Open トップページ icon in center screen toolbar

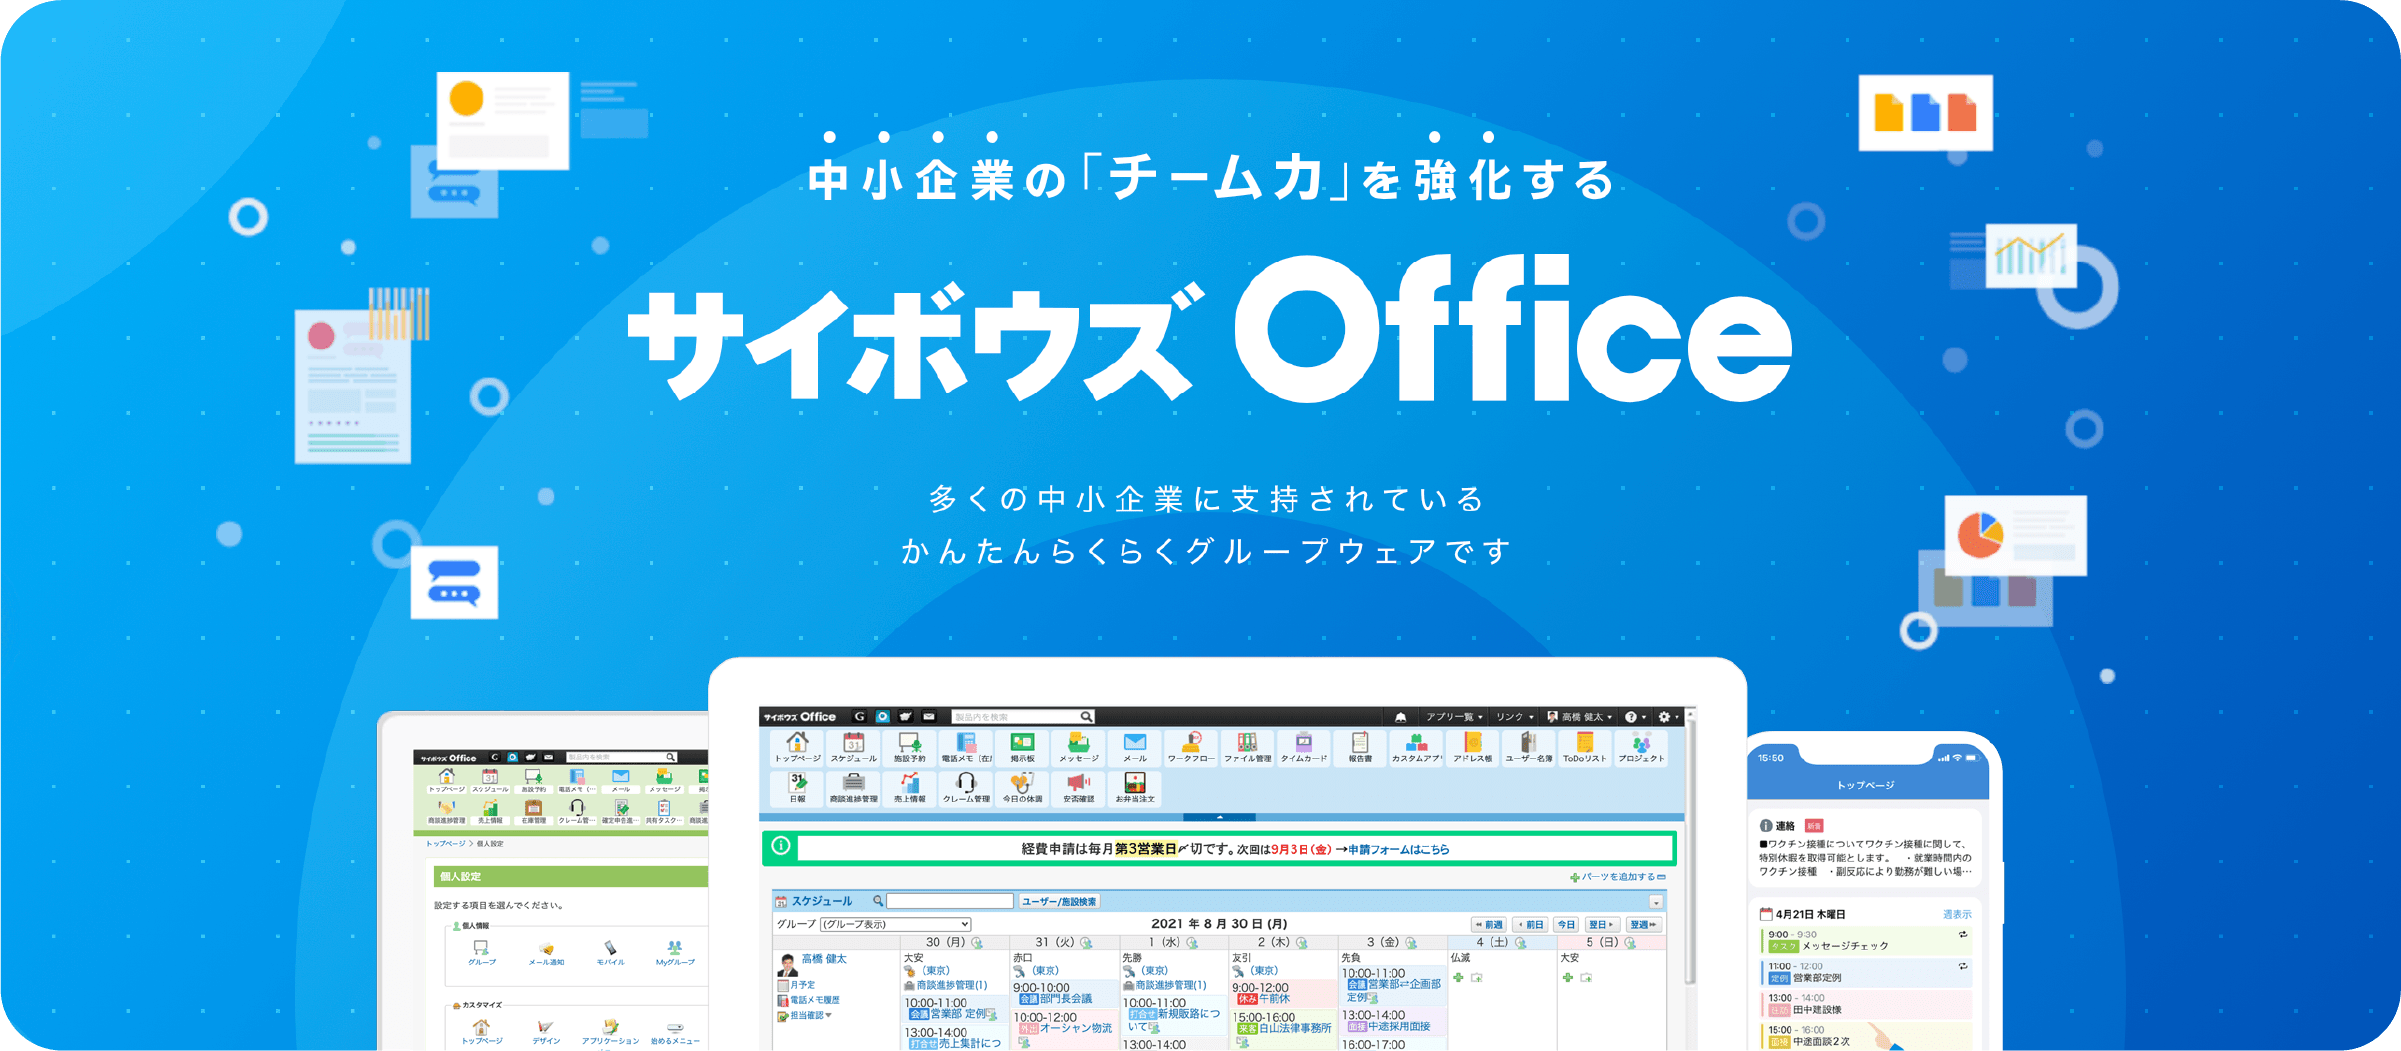[797, 748]
